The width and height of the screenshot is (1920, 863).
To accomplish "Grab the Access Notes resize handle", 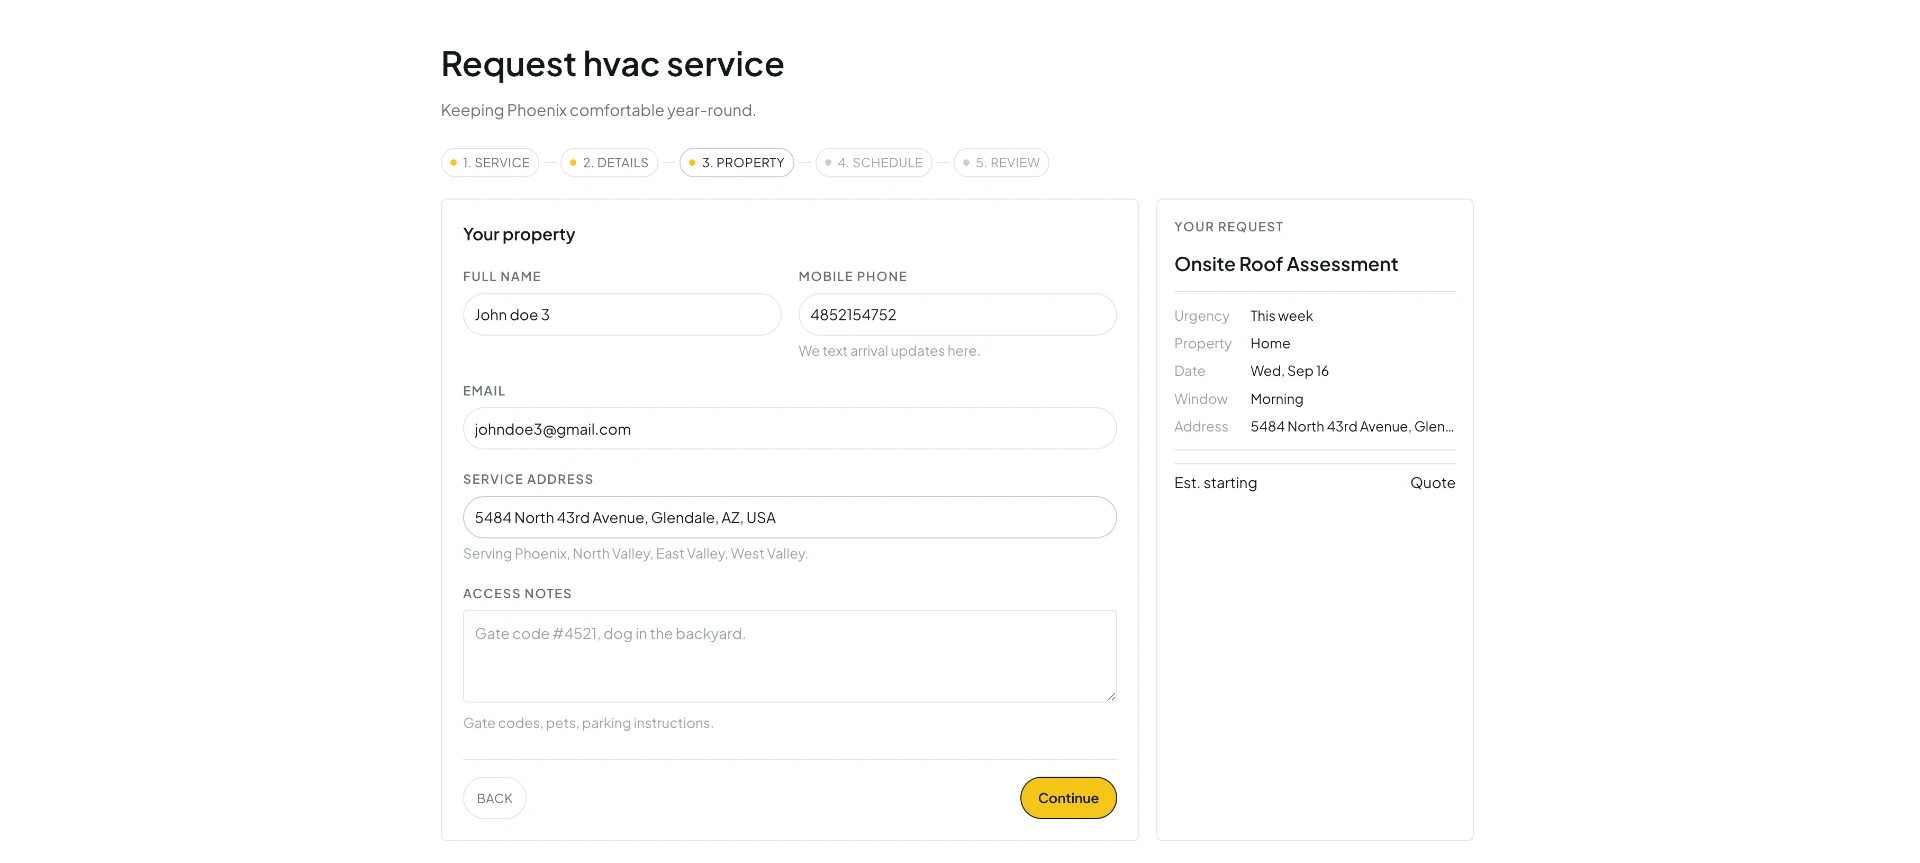I will coord(1110,696).
